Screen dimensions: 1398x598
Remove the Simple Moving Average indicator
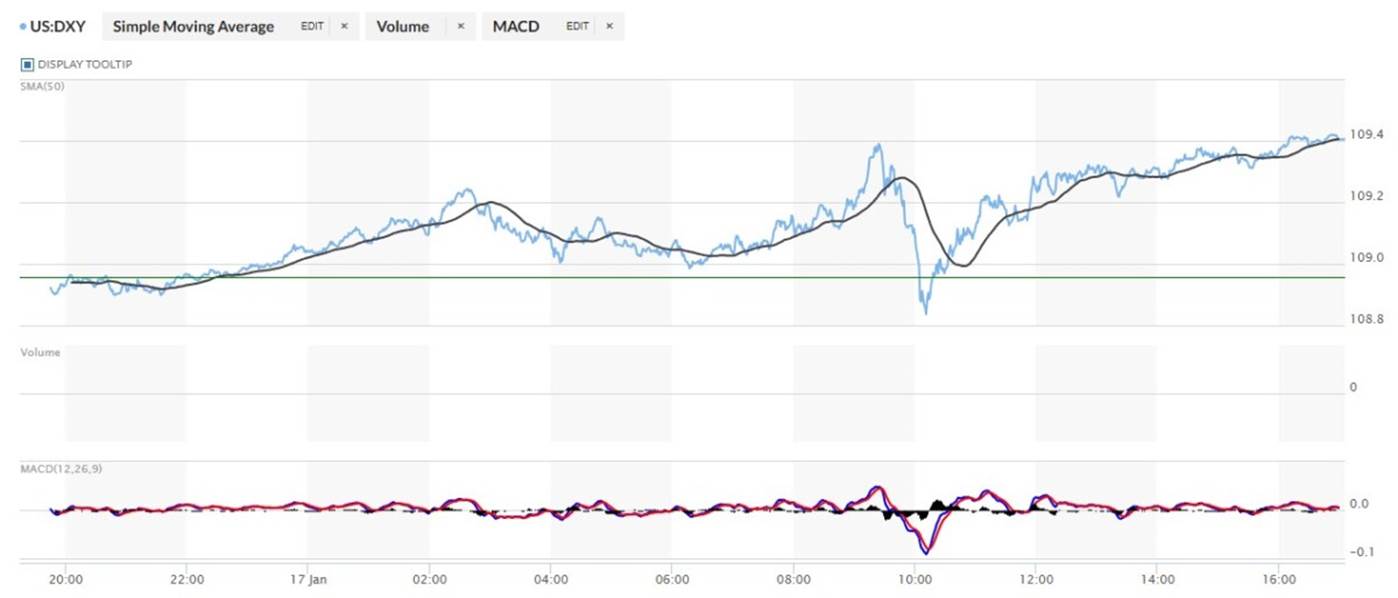click(345, 27)
